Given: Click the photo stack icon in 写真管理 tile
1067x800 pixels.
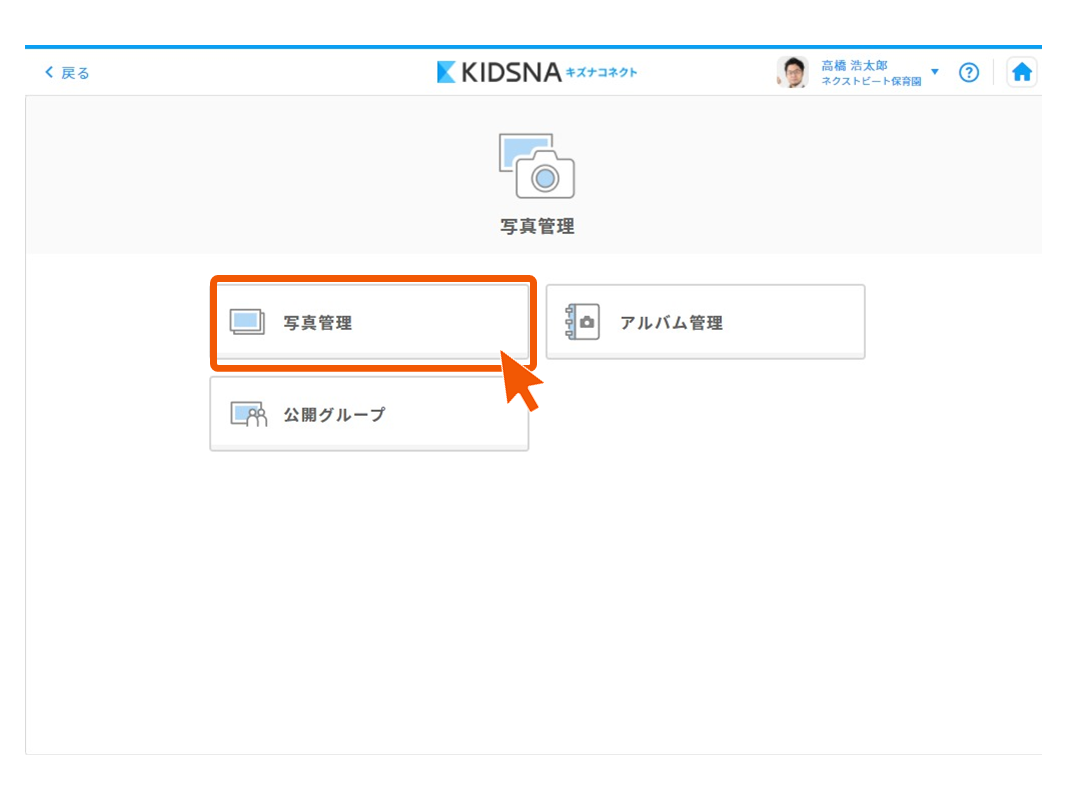Looking at the screenshot, I should point(247,322).
